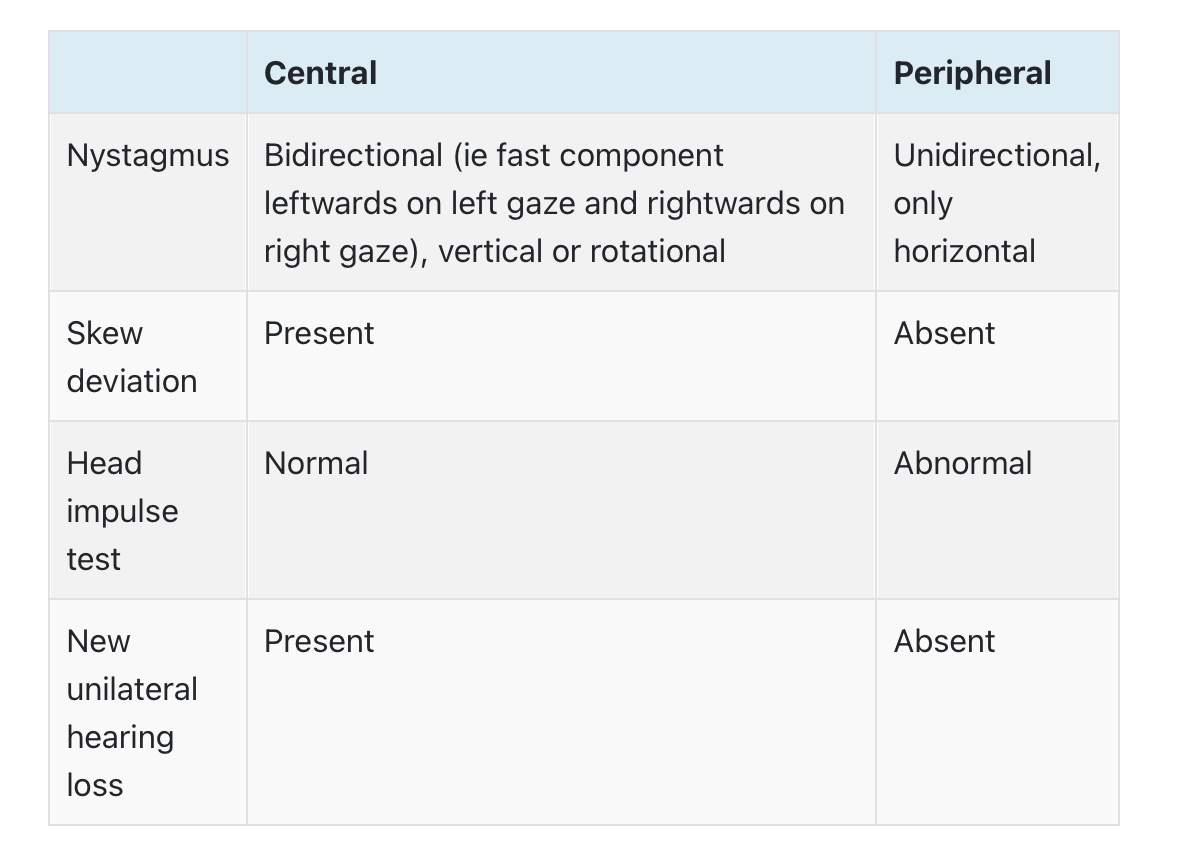Click the word impulse in the first column
This screenshot has width=1177, height=852.
[122, 512]
